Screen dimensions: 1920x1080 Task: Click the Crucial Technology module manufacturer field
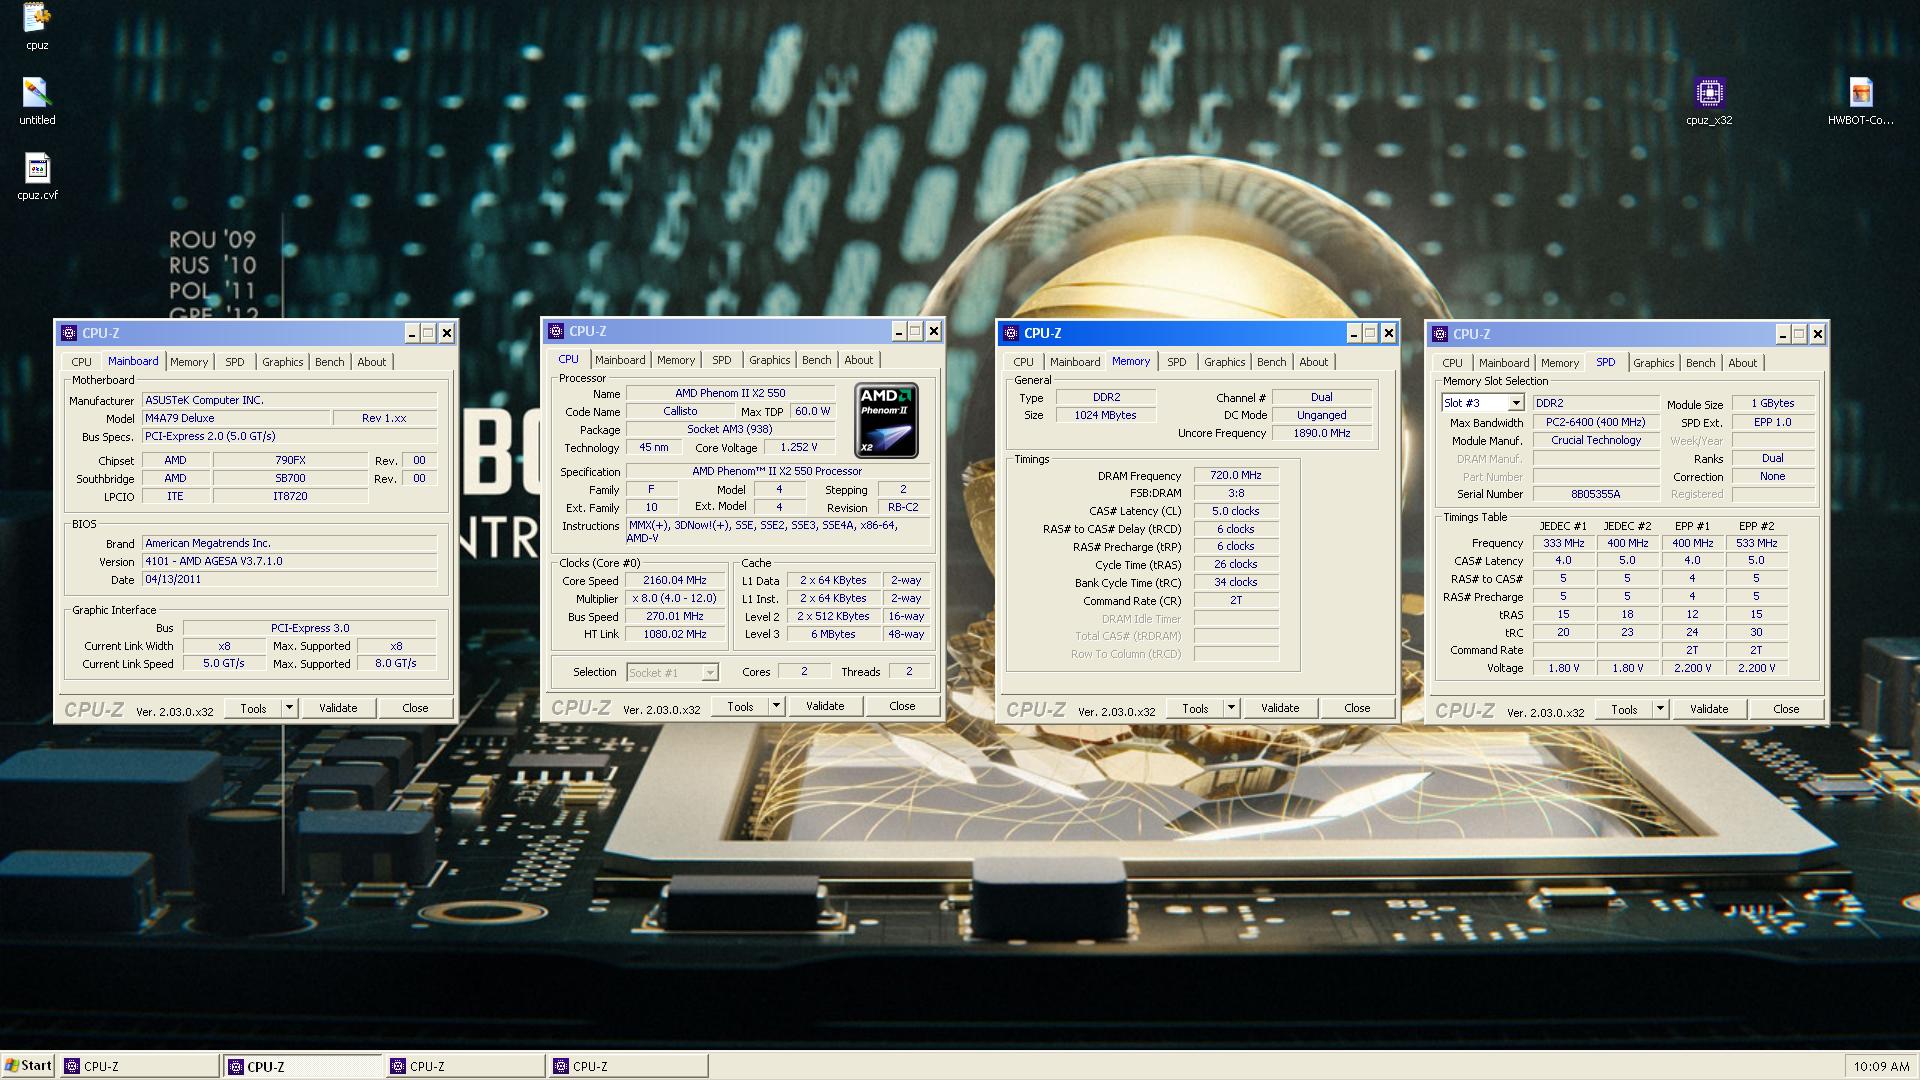coord(1596,440)
